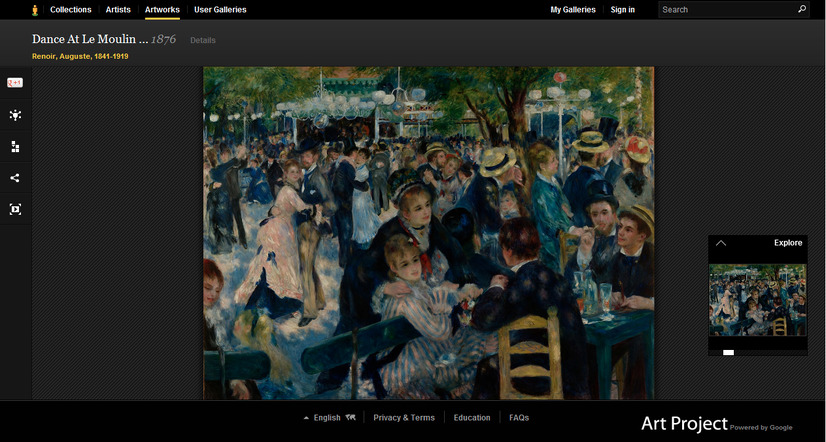
Task: Open the Education link
Action: click(472, 417)
